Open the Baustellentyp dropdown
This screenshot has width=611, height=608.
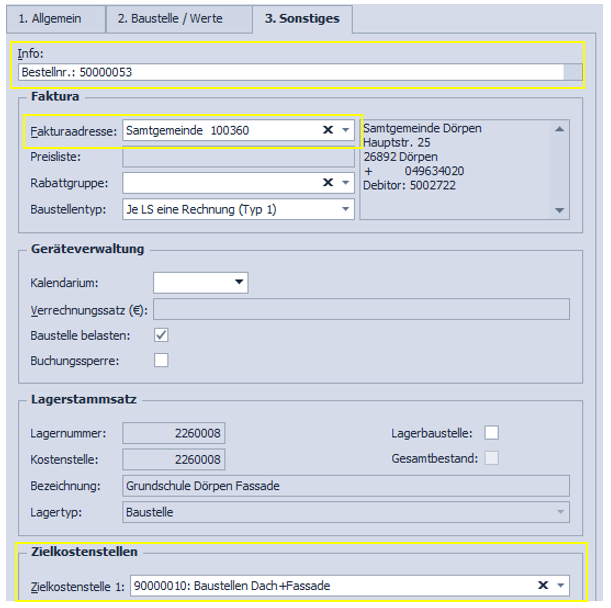pos(346,208)
